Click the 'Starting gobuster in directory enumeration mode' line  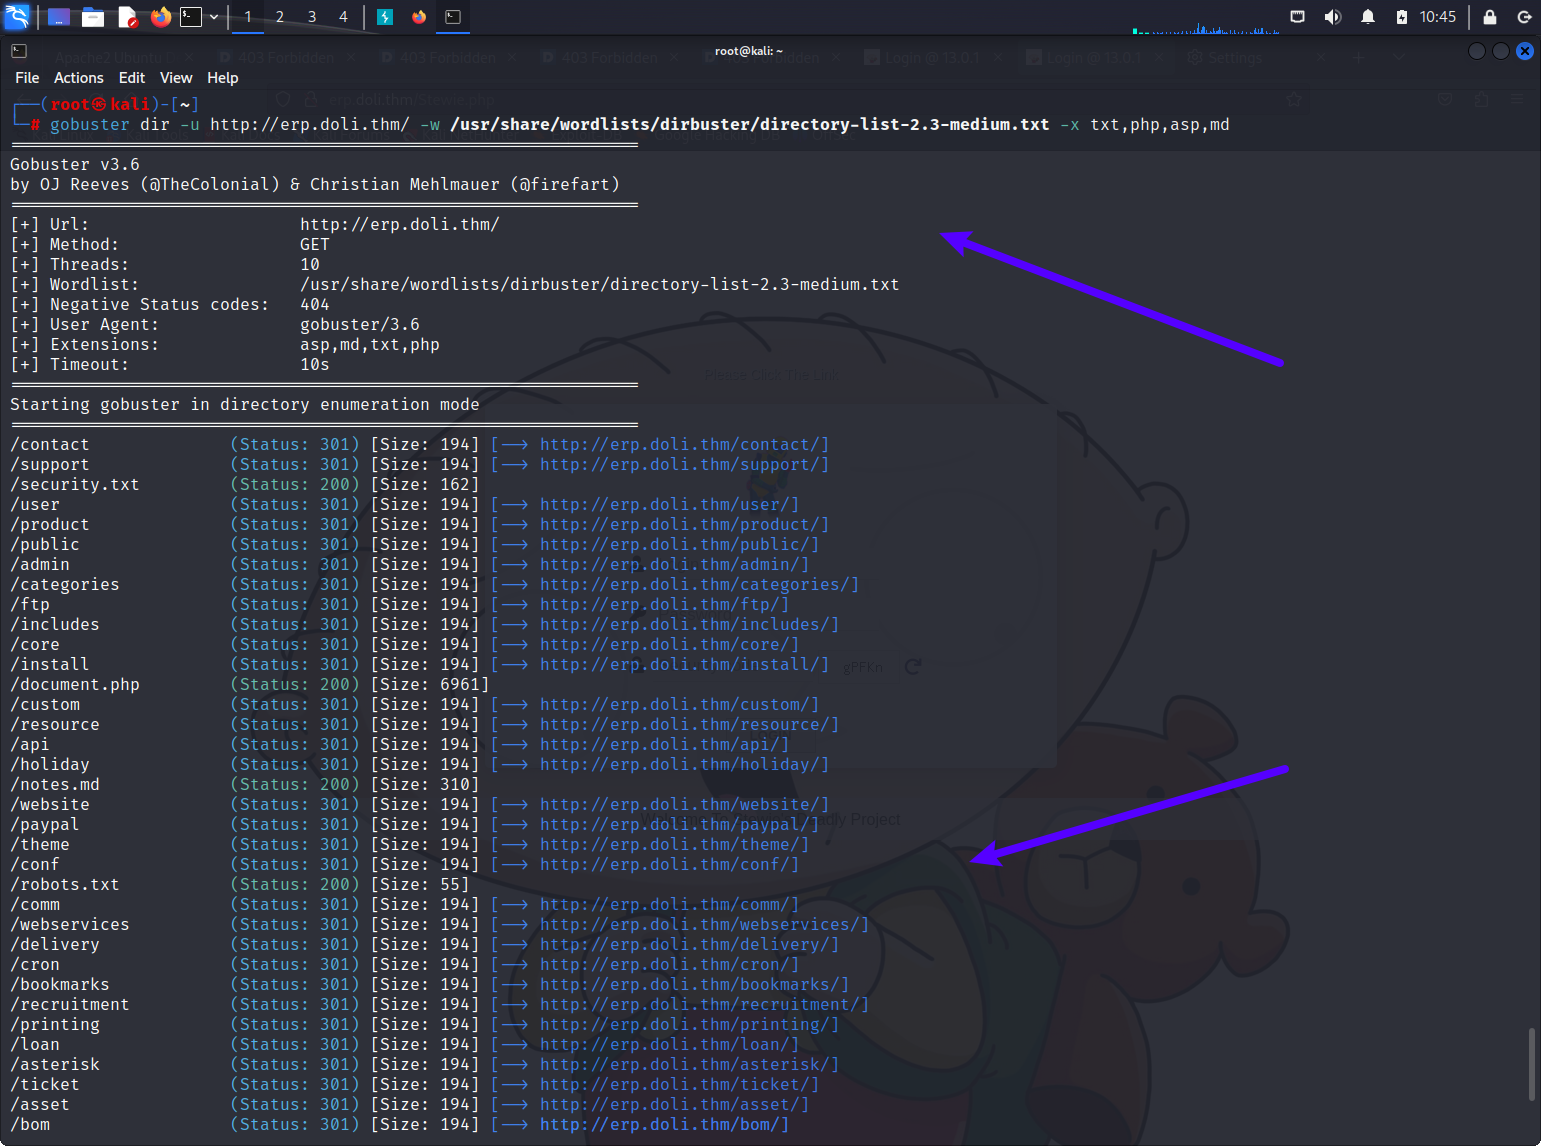(245, 405)
